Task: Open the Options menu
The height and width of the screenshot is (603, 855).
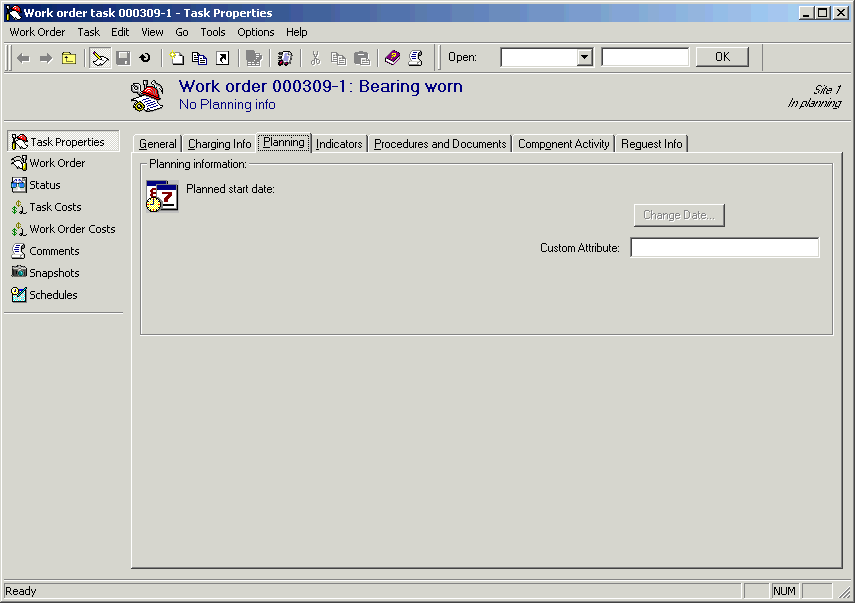Action: point(256,32)
